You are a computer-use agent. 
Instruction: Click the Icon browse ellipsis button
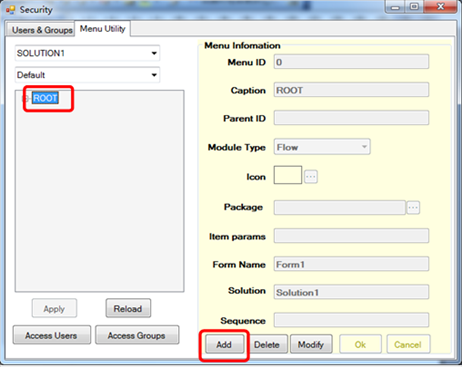click(311, 176)
